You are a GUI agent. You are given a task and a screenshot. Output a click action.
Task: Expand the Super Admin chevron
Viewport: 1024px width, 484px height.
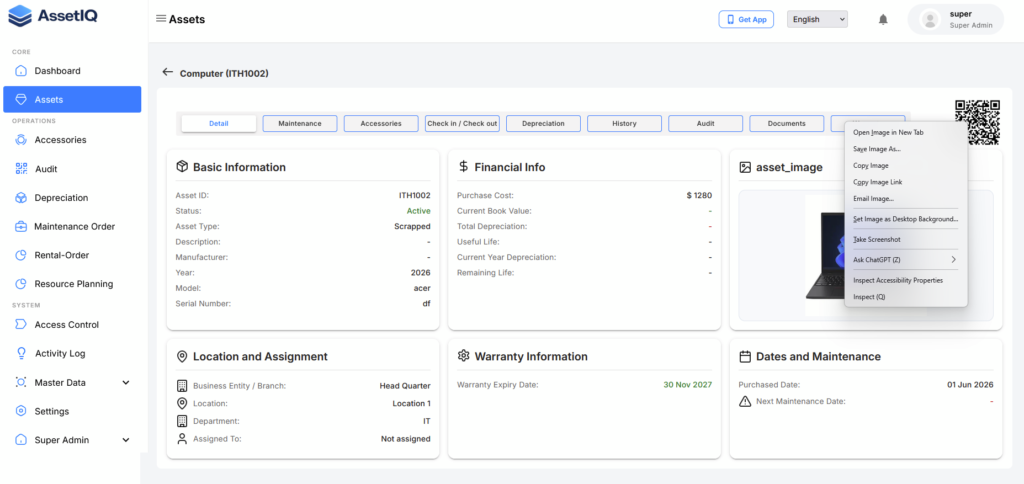coord(126,440)
